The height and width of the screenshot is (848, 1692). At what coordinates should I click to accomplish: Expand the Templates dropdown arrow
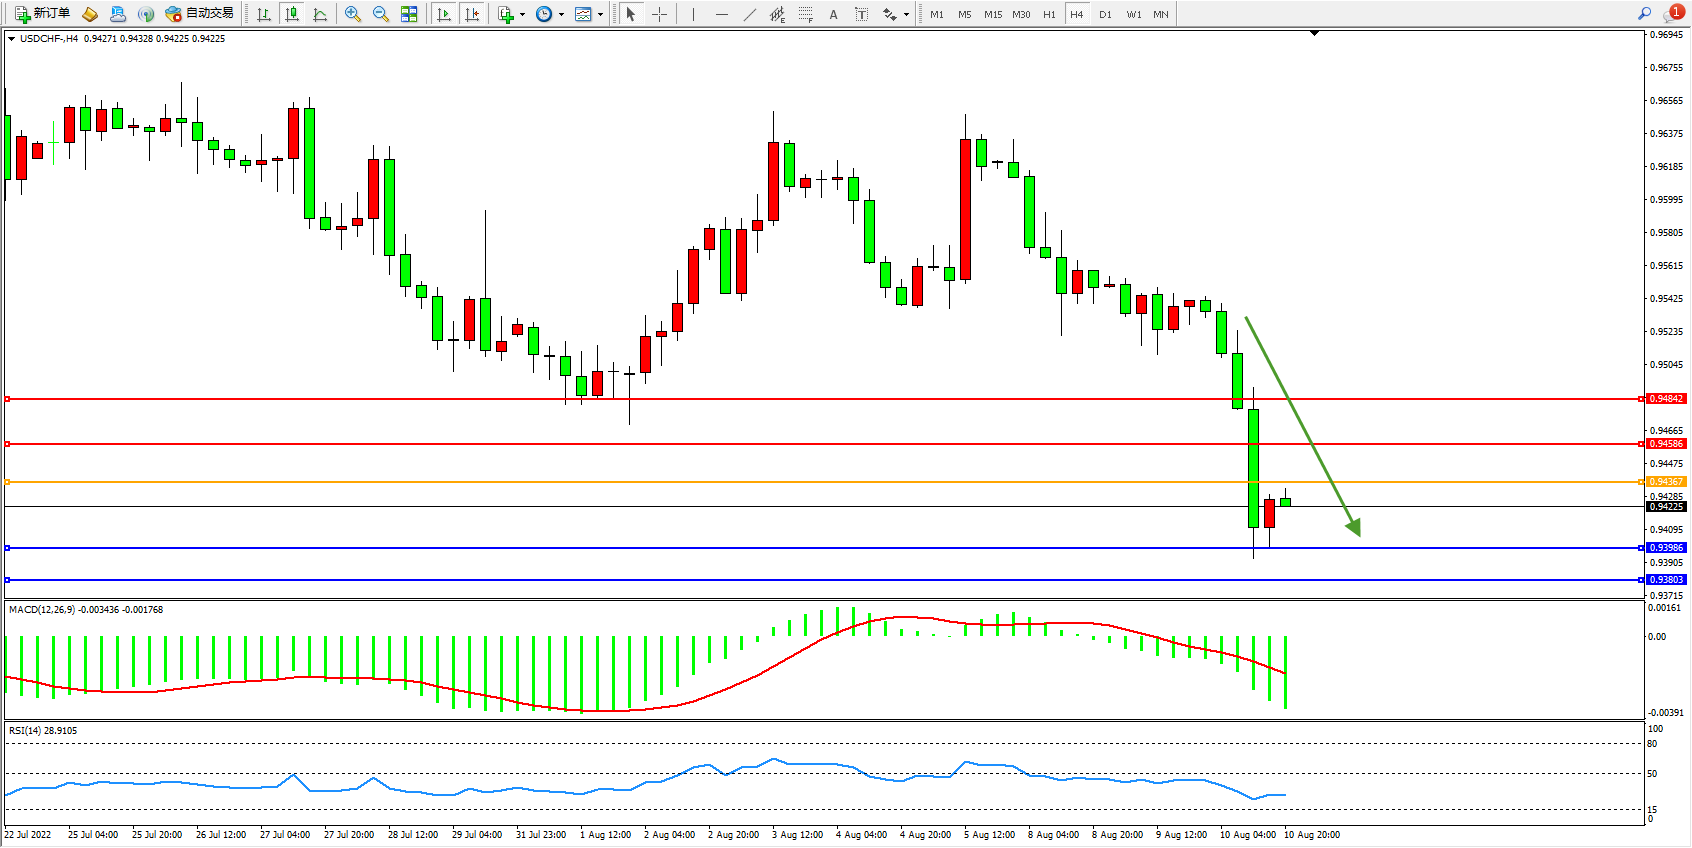(x=600, y=14)
